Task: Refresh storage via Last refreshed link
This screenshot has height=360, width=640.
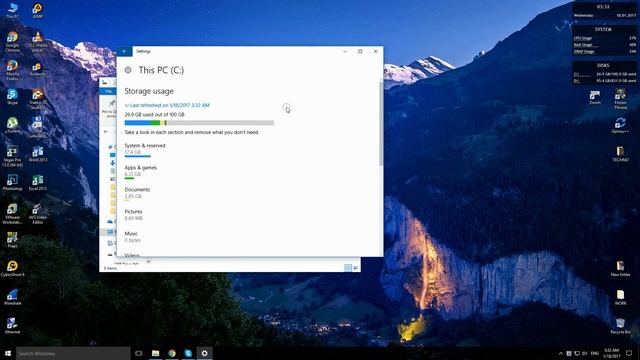Action: [167, 105]
